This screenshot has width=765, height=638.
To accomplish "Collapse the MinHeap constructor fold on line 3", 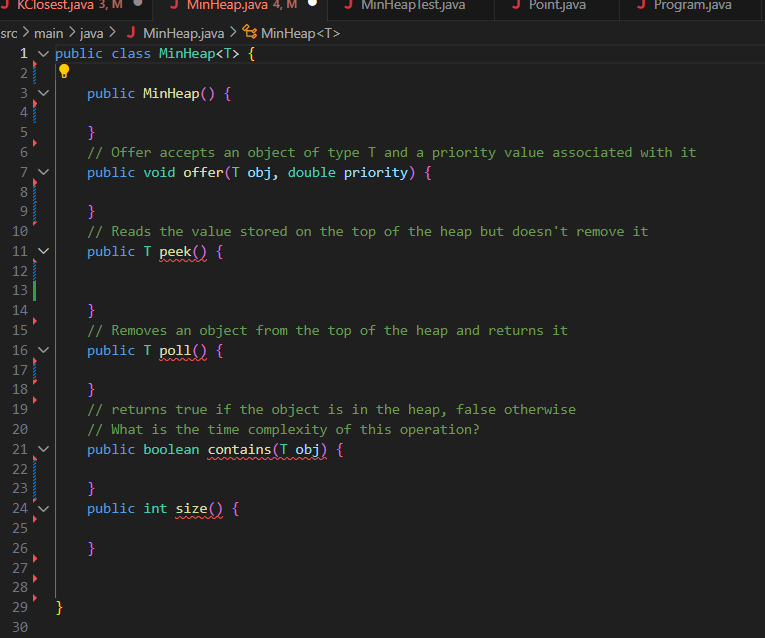I will click(x=43, y=93).
